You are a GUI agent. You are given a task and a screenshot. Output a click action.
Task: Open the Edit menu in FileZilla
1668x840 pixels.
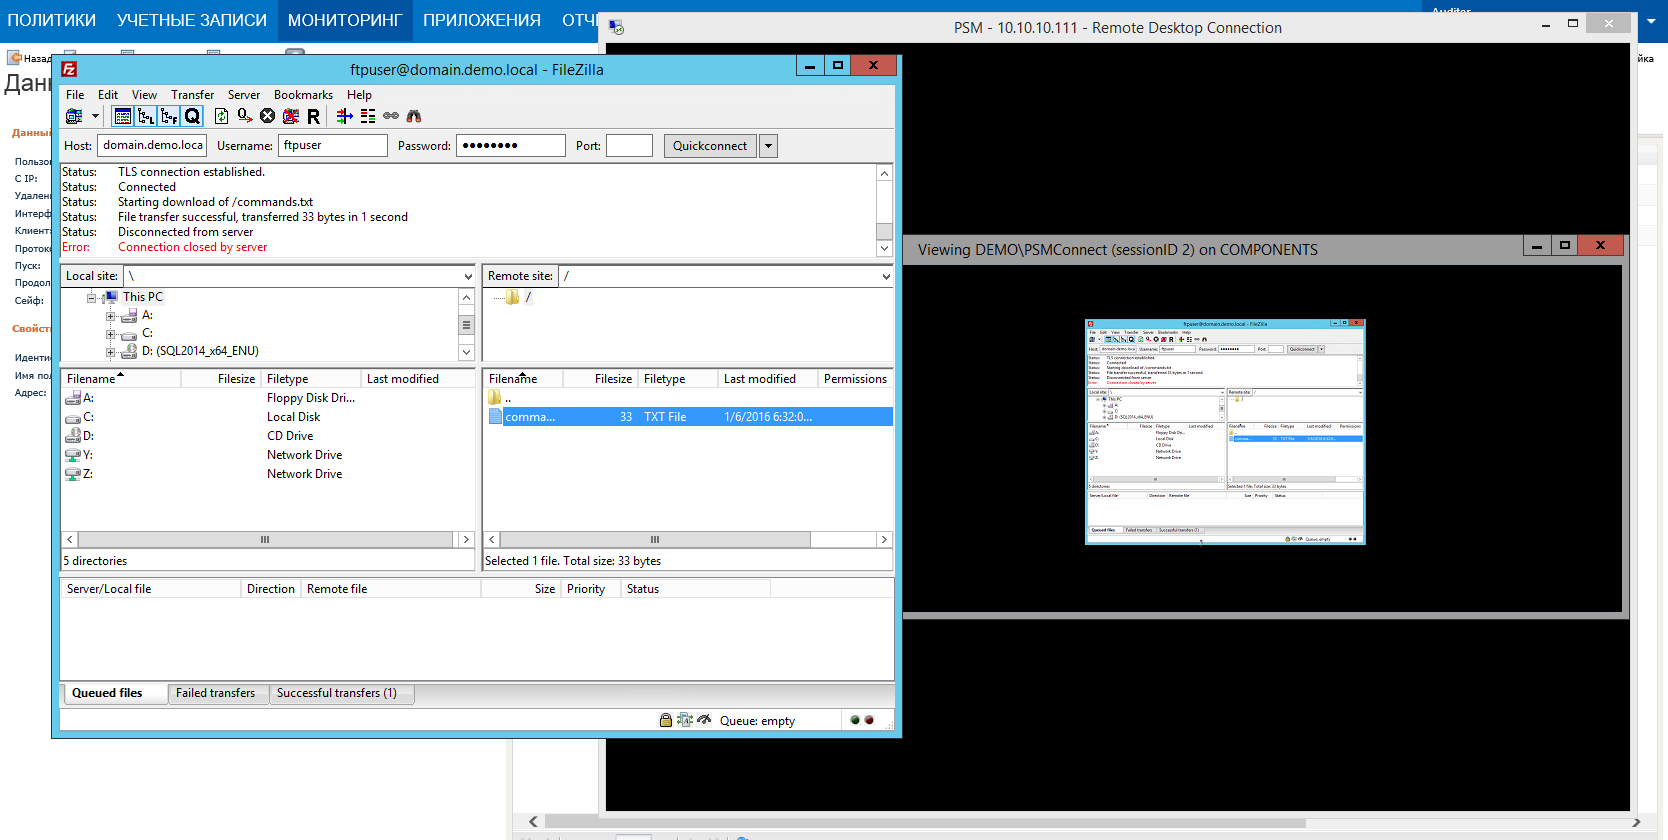tap(108, 95)
